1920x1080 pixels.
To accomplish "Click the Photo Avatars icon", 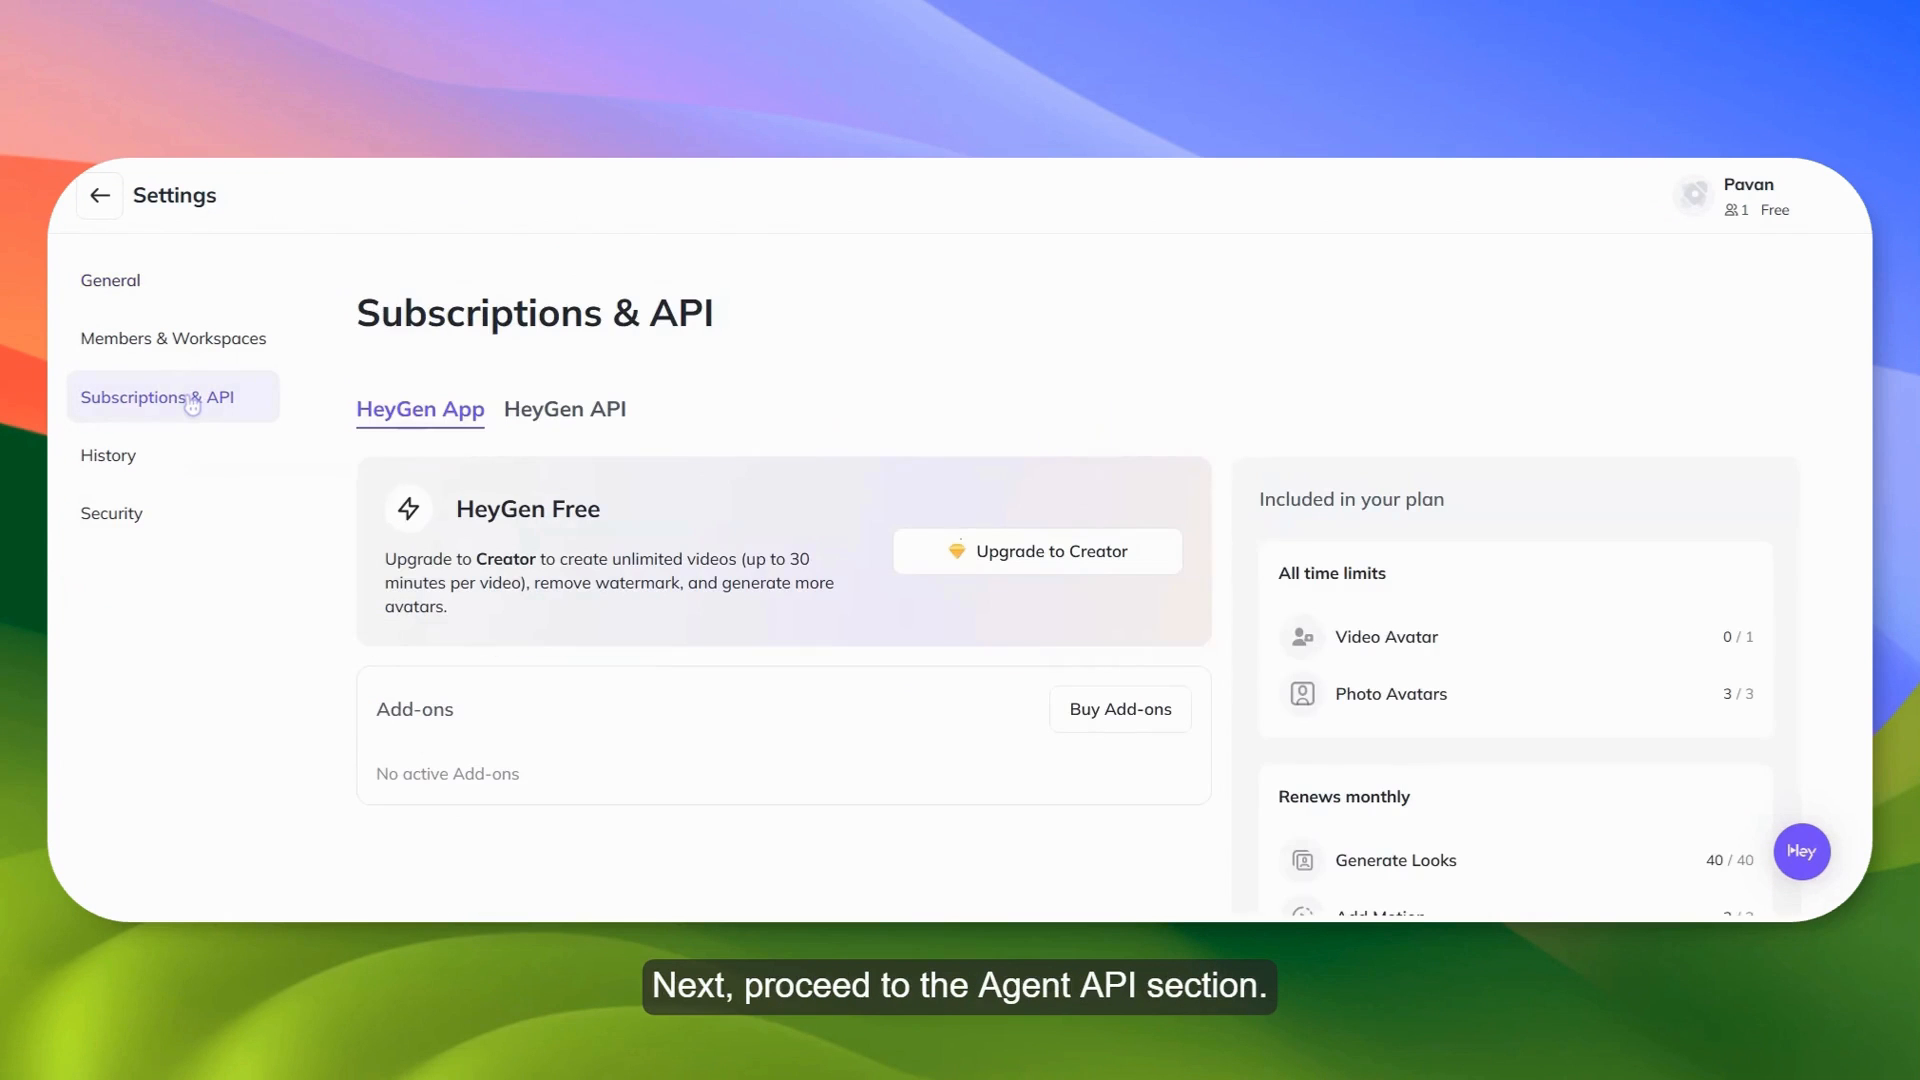I will click(x=1302, y=693).
